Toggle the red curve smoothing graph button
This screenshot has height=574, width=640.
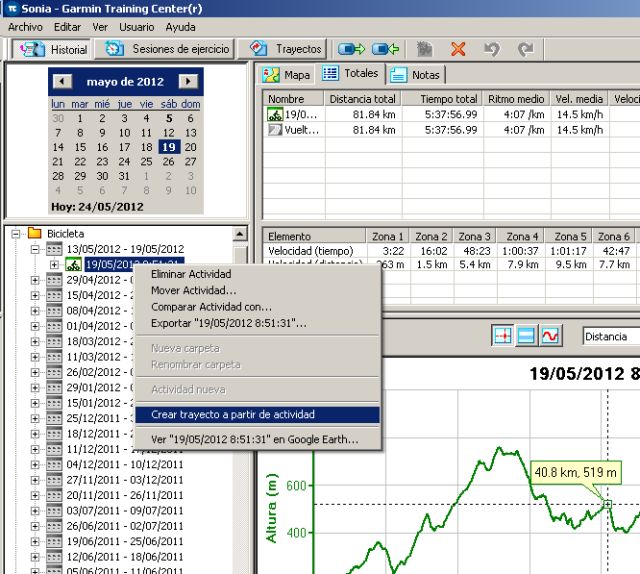550,337
